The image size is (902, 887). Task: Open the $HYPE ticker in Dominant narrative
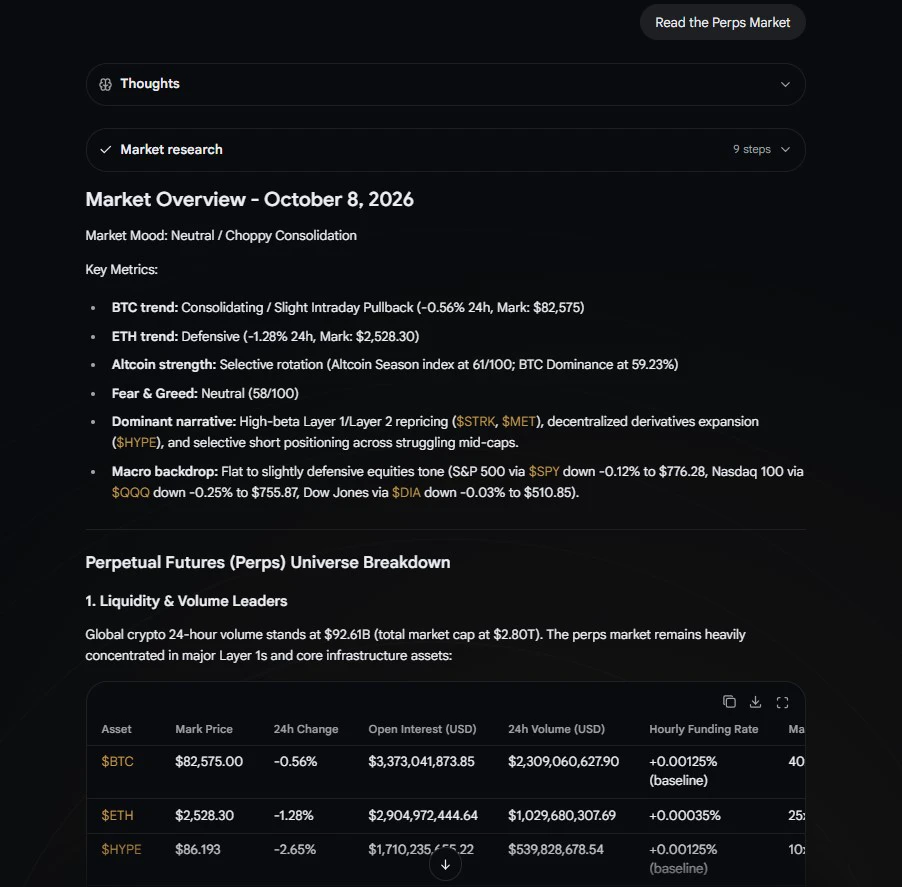136,442
